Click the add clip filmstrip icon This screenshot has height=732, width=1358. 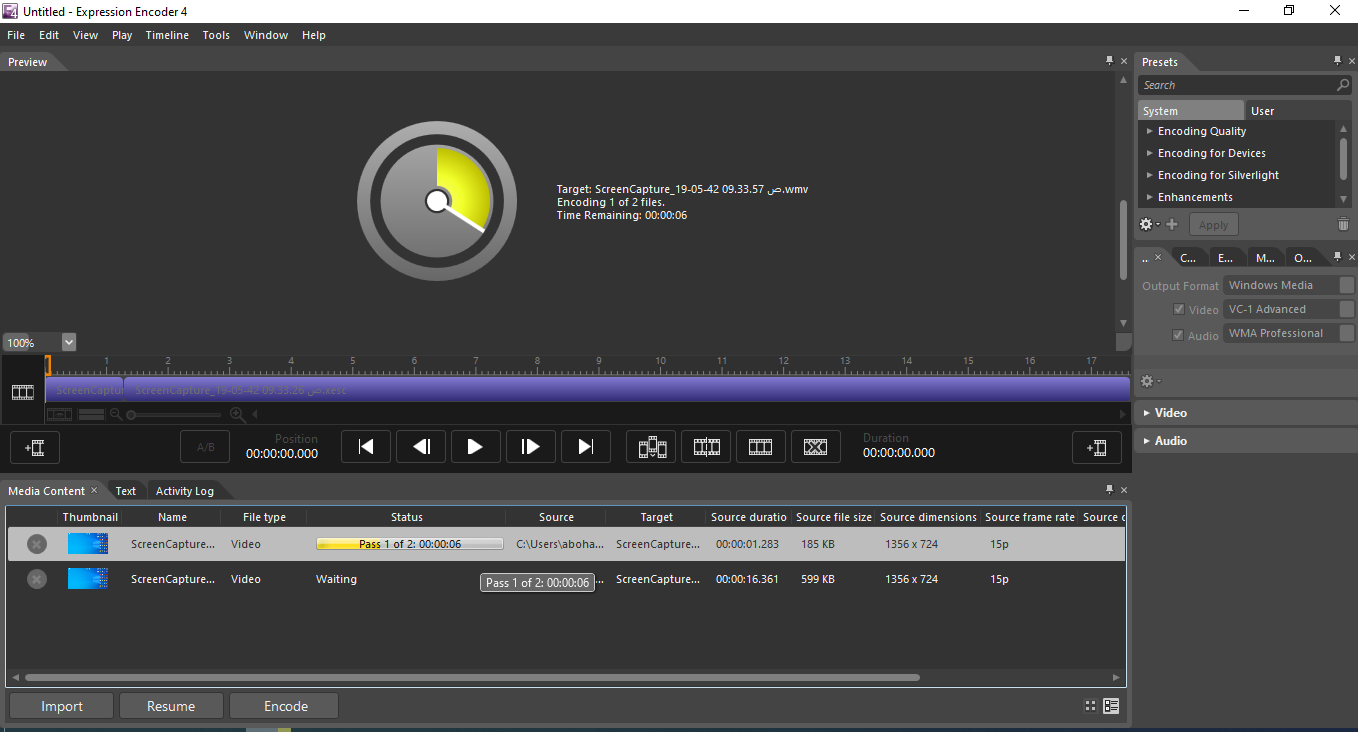(652, 447)
